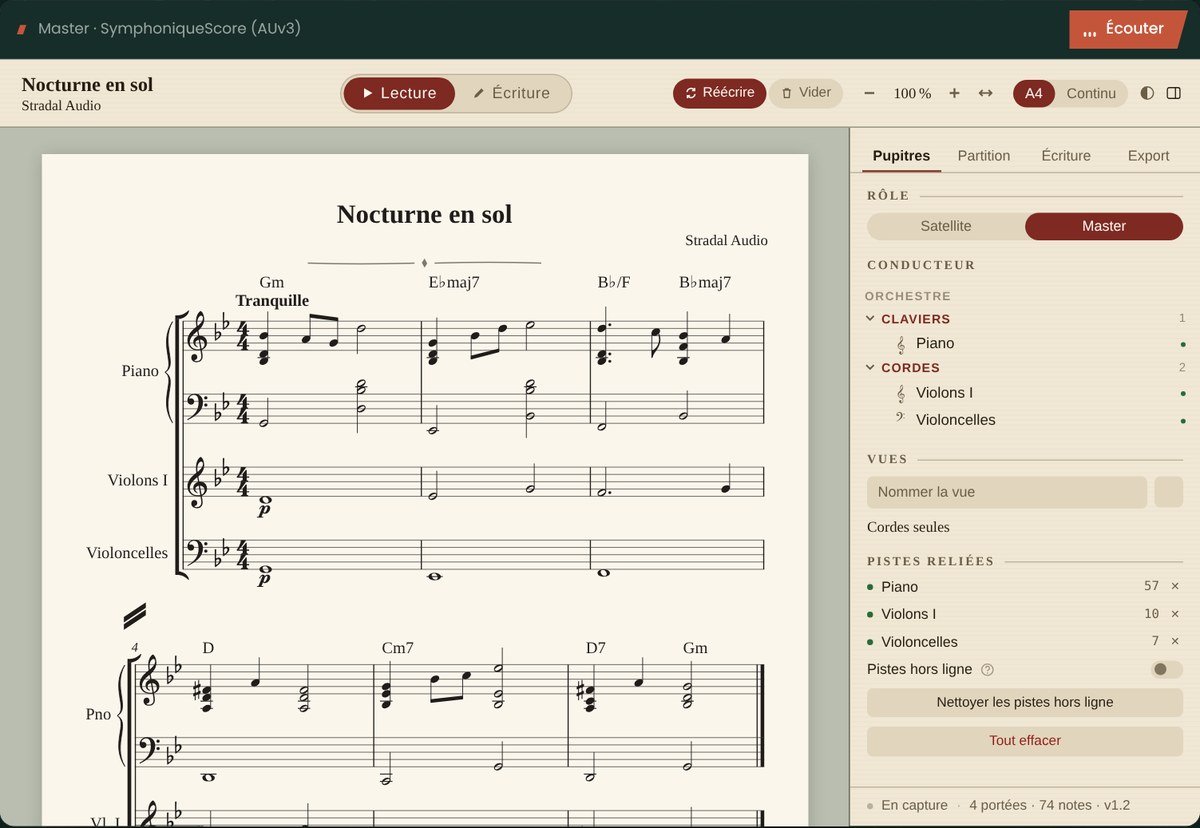Toggle the Pistes hors ligne switch
1200x828 pixels.
click(1166, 670)
